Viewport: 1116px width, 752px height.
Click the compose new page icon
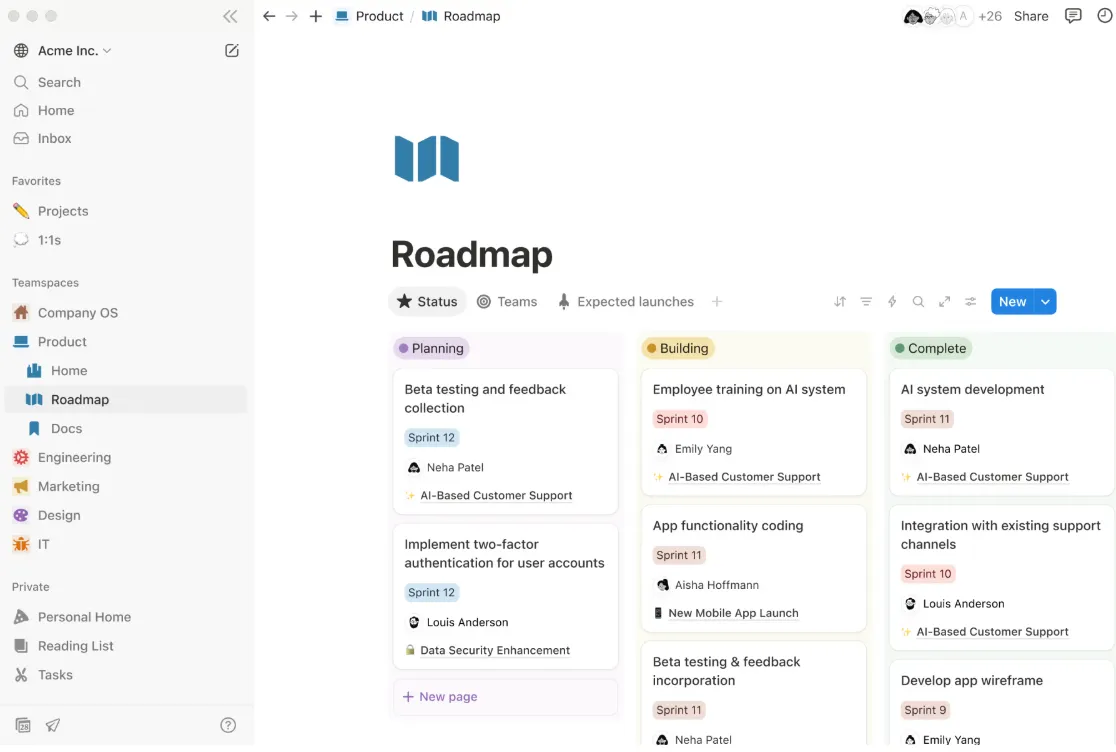(x=232, y=50)
